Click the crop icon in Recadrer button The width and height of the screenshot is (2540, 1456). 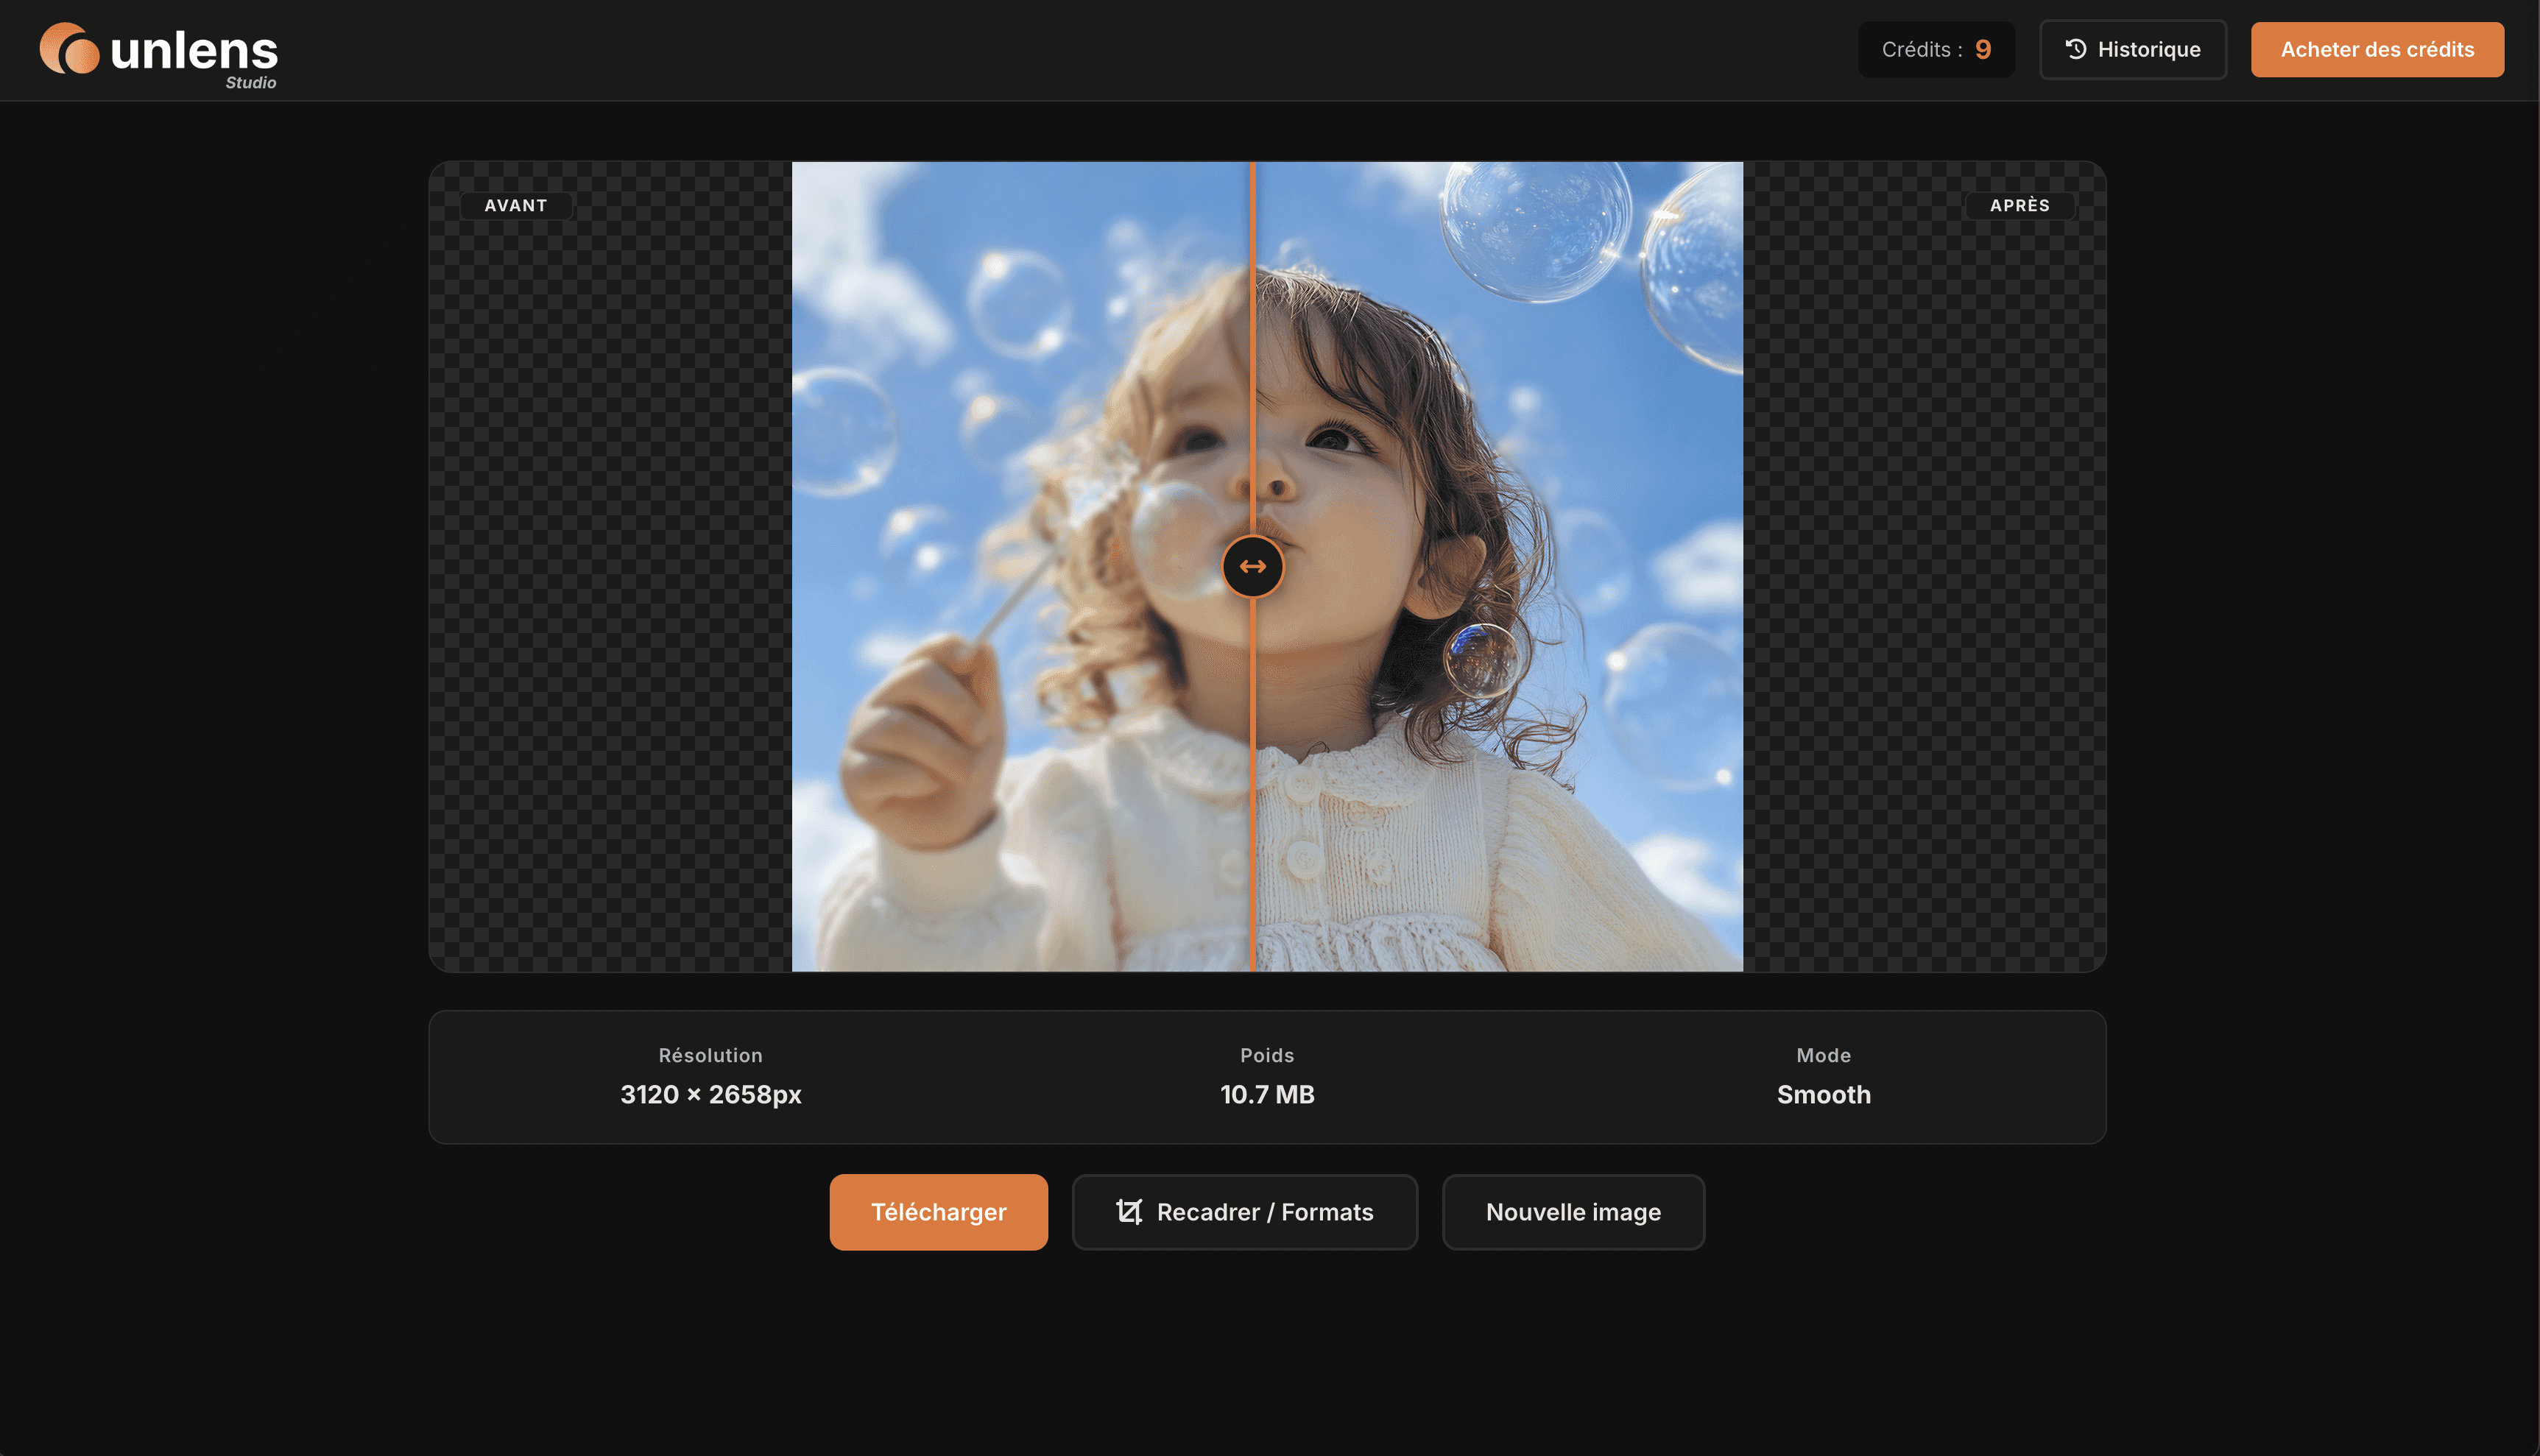pyautogui.click(x=1129, y=1212)
